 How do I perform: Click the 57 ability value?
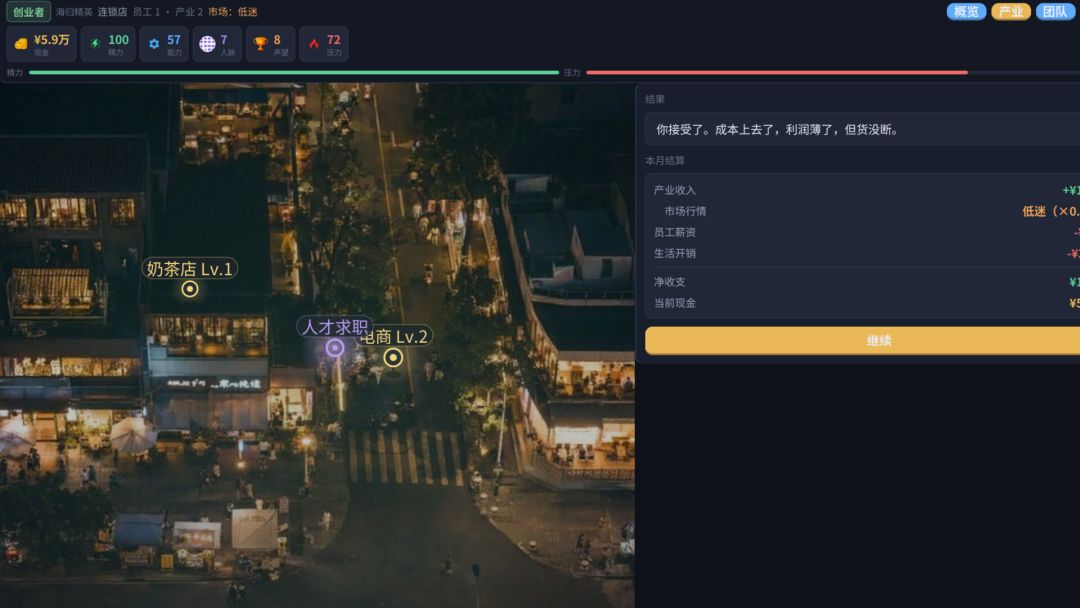coord(174,40)
